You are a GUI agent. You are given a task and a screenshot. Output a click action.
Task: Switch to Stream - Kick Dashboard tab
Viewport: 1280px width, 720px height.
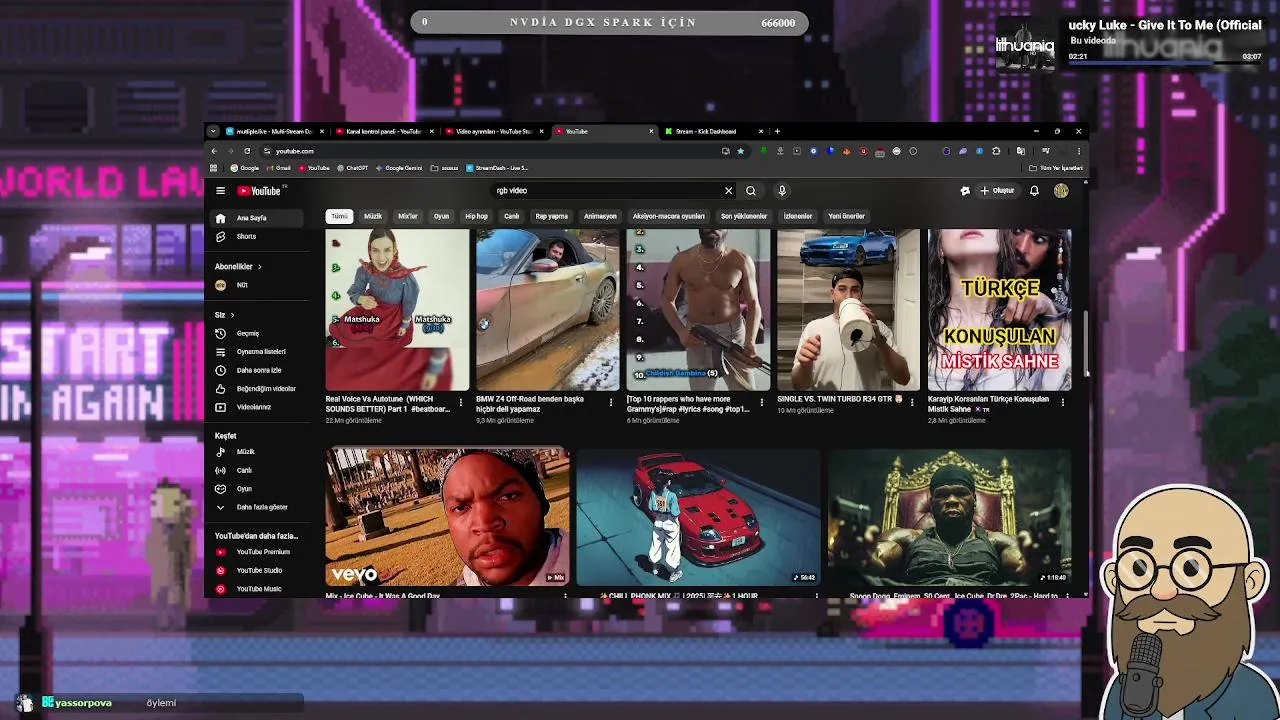[712, 131]
